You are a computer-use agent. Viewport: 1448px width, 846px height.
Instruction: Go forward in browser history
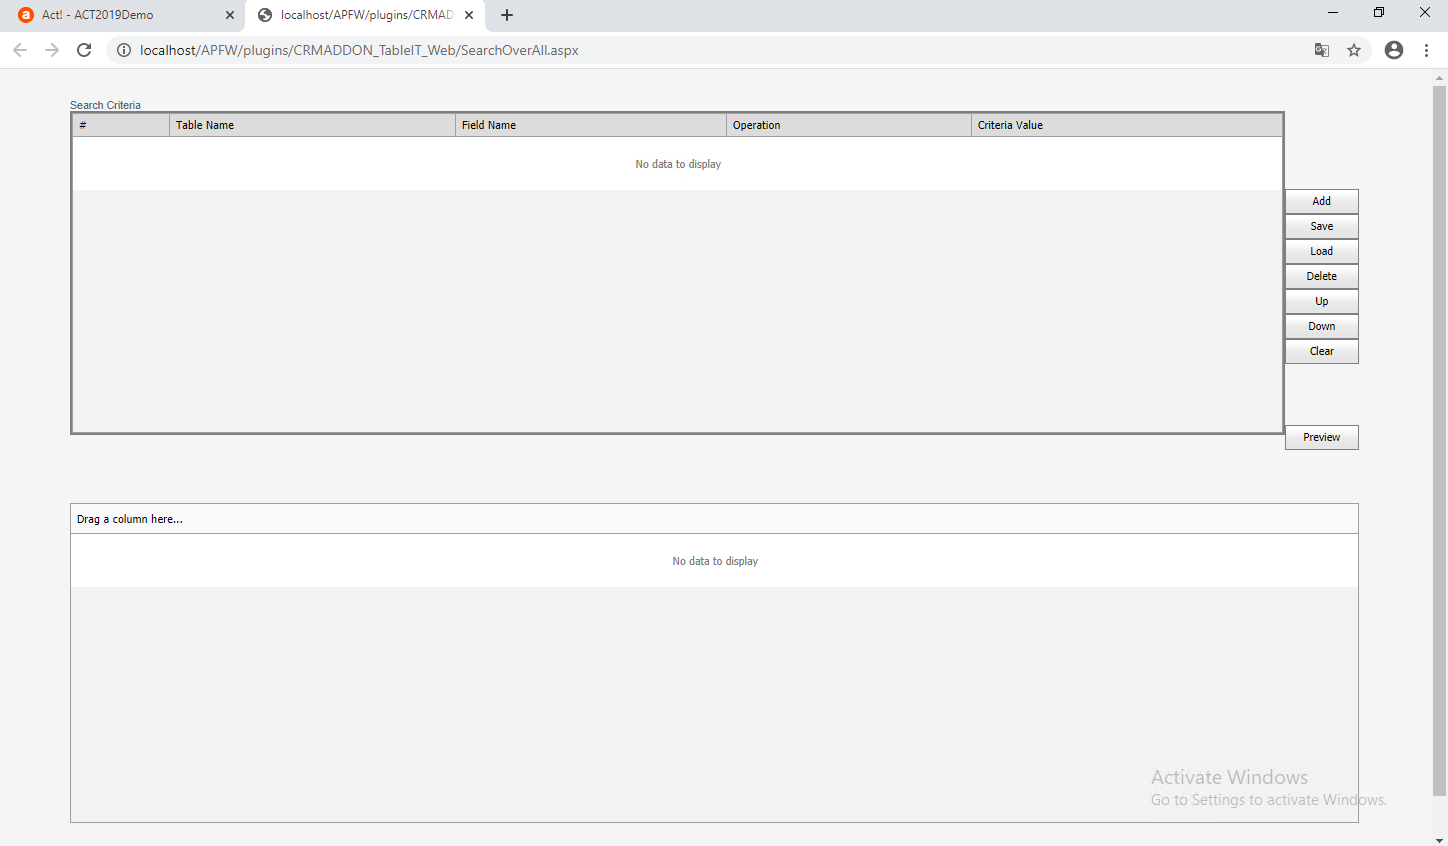tap(52, 50)
